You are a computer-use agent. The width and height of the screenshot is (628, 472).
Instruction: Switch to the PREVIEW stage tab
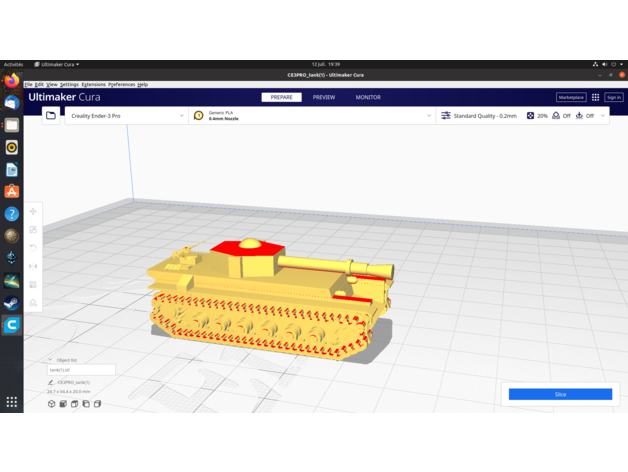coord(324,97)
